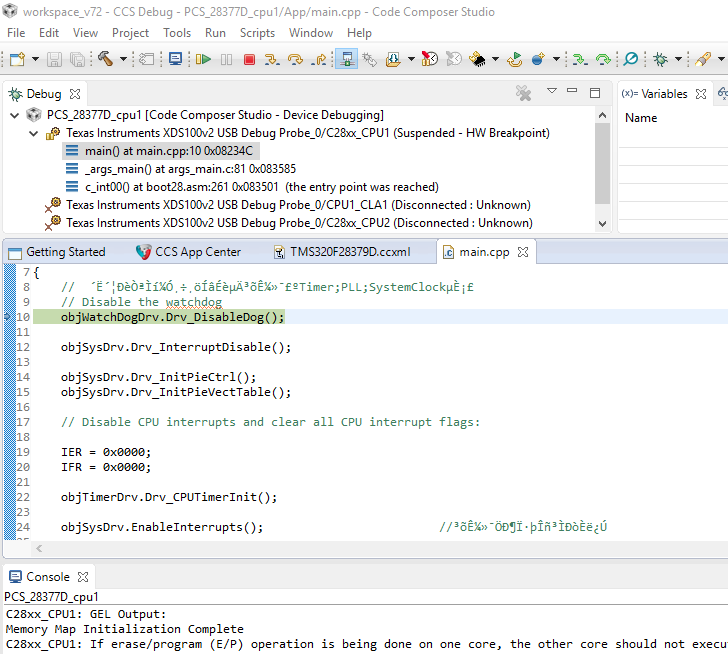Select _args_main() stack frame
Screen dimensions: 728x654
click(x=181, y=169)
